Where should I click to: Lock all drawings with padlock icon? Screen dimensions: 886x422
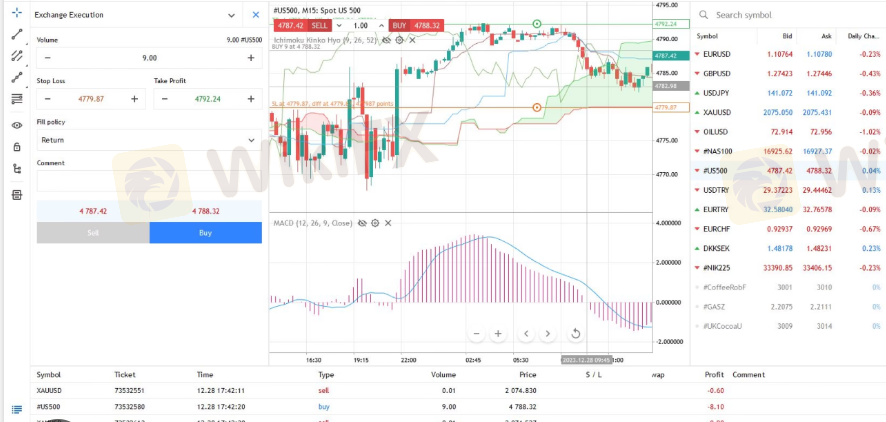click(16, 147)
